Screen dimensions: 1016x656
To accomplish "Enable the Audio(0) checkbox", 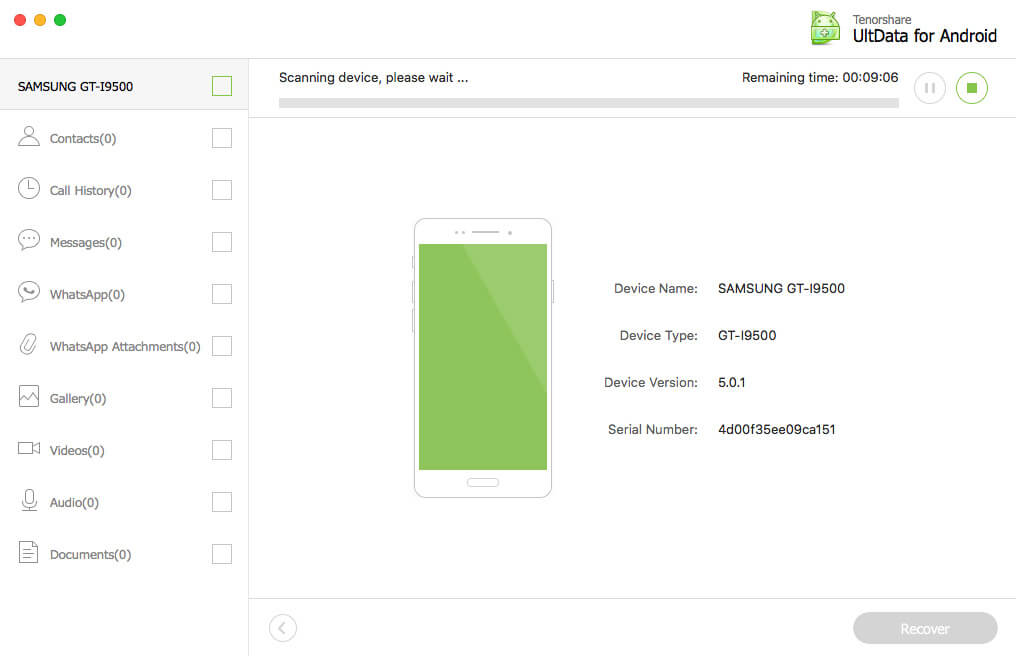I will pos(222,502).
